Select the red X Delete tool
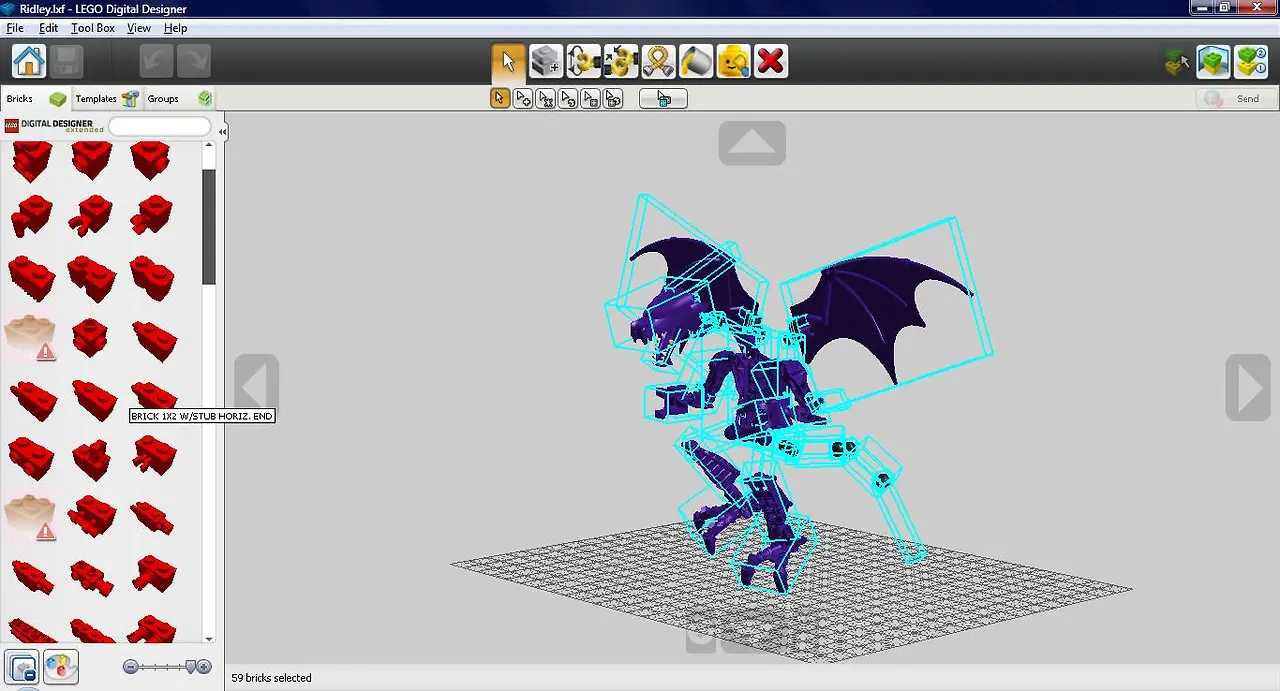Screen dimensions: 1280x691 (x=770, y=61)
